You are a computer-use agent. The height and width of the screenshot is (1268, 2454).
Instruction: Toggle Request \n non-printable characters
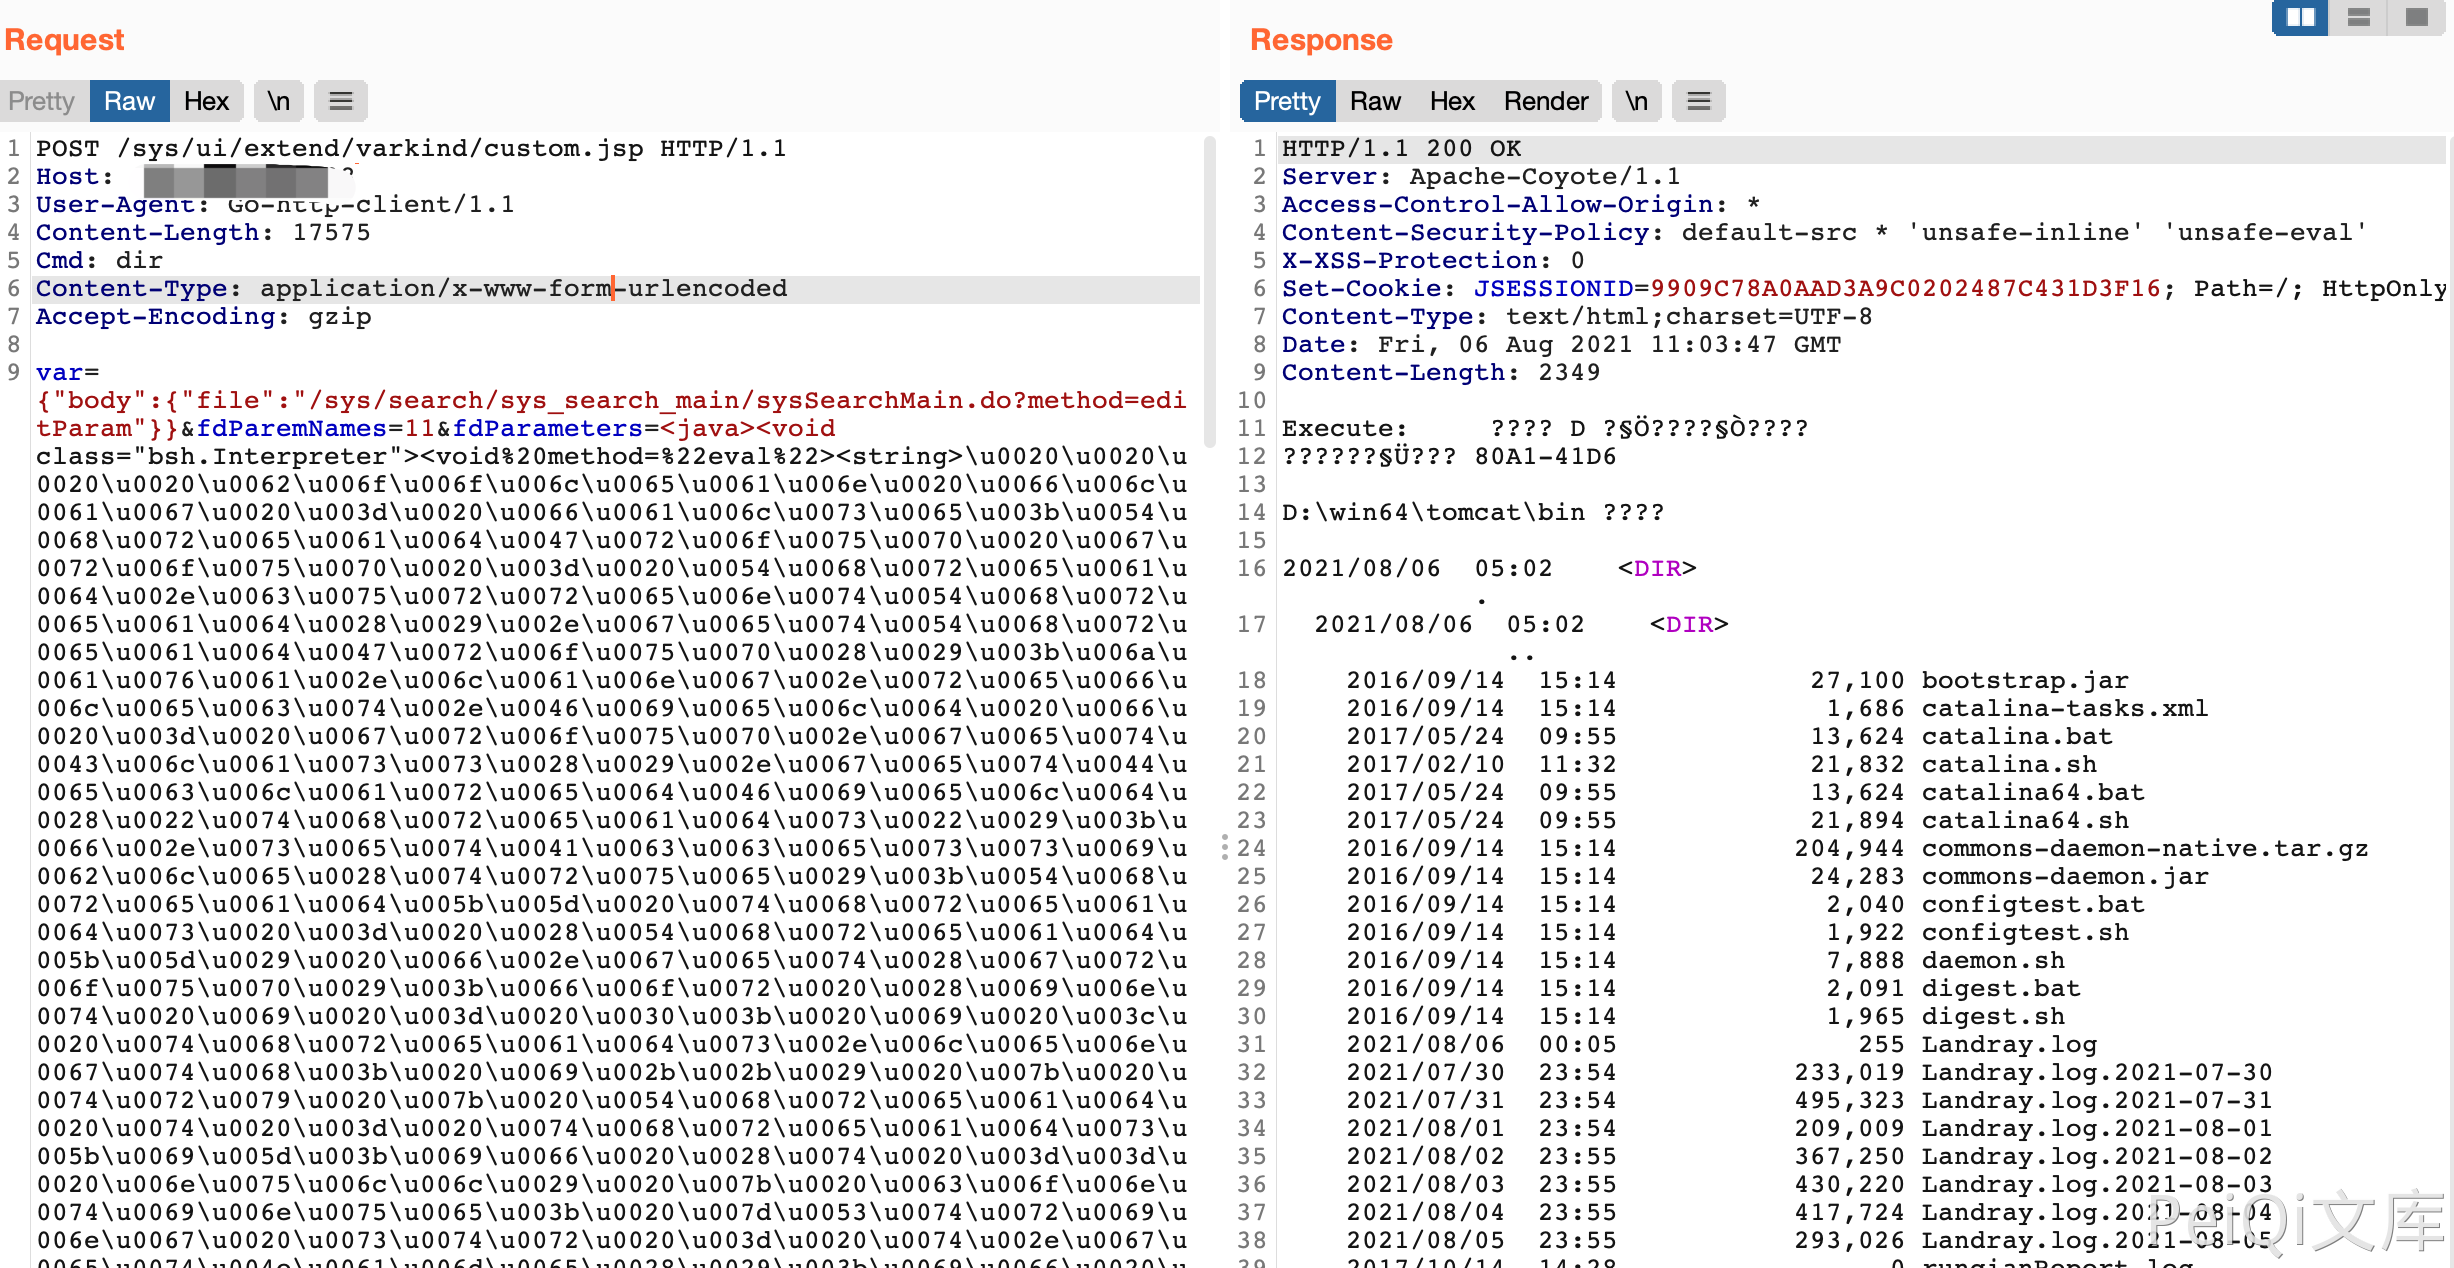coord(278,101)
